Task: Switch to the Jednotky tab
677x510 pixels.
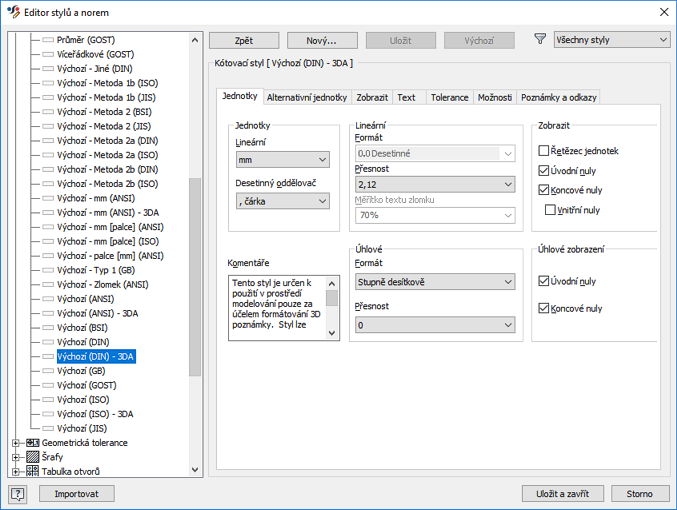Action: [240, 96]
